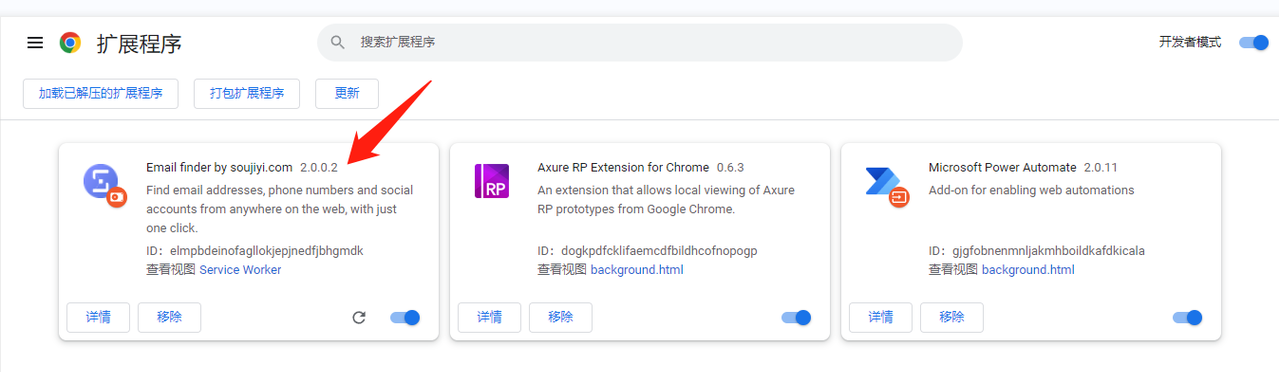This screenshot has width=1279, height=372.
Task: Disable the Axure RP extension
Action: coord(796,318)
